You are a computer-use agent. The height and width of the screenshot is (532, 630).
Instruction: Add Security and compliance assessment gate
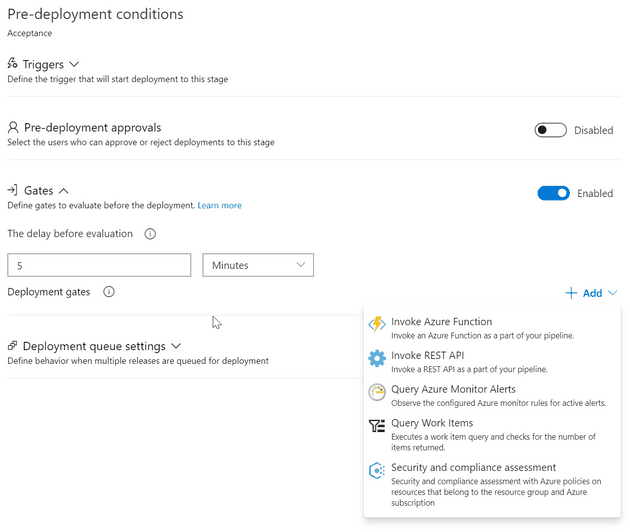pos(492,484)
